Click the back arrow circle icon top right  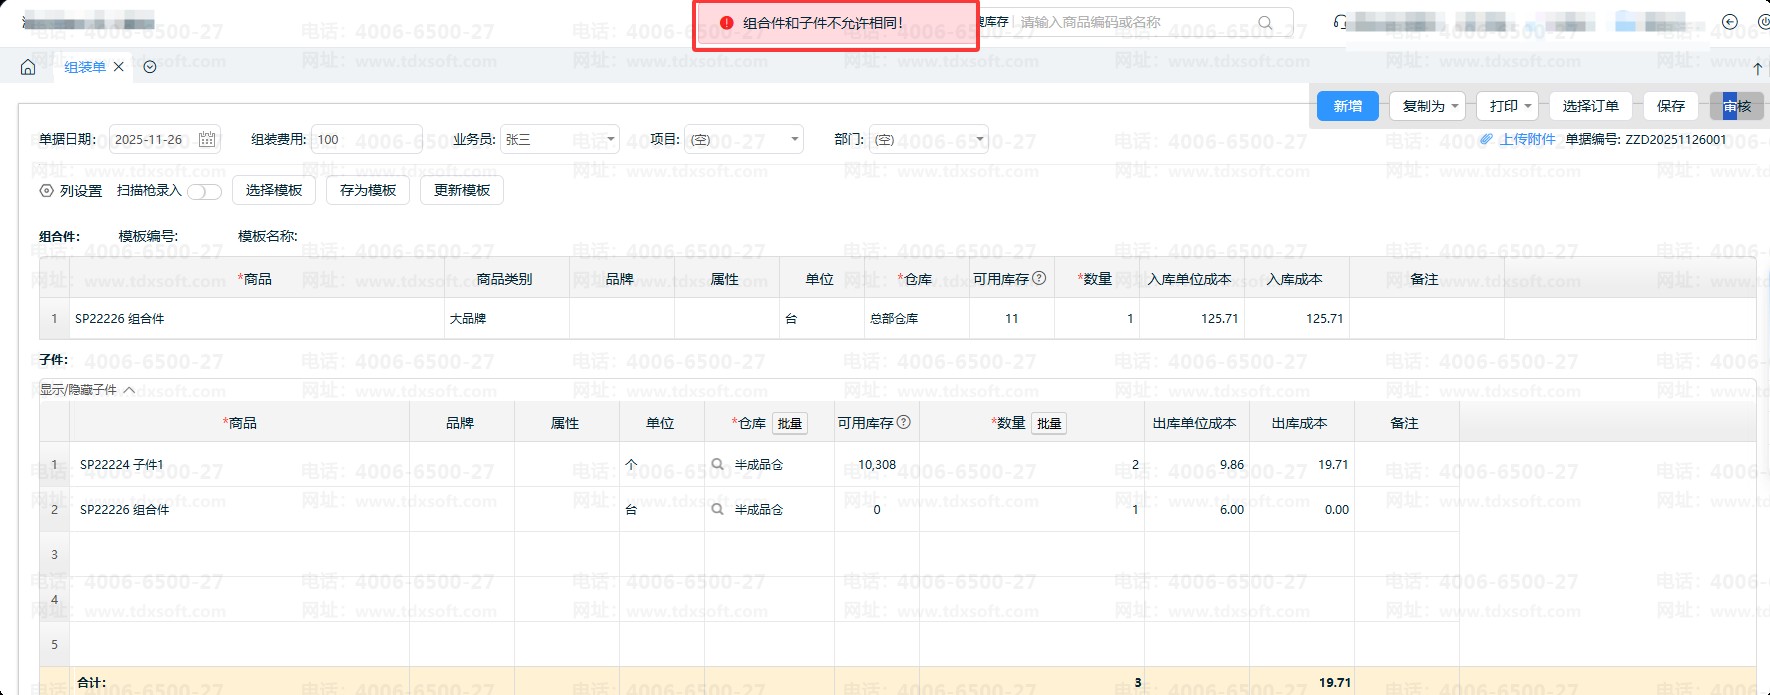(x=1730, y=22)
